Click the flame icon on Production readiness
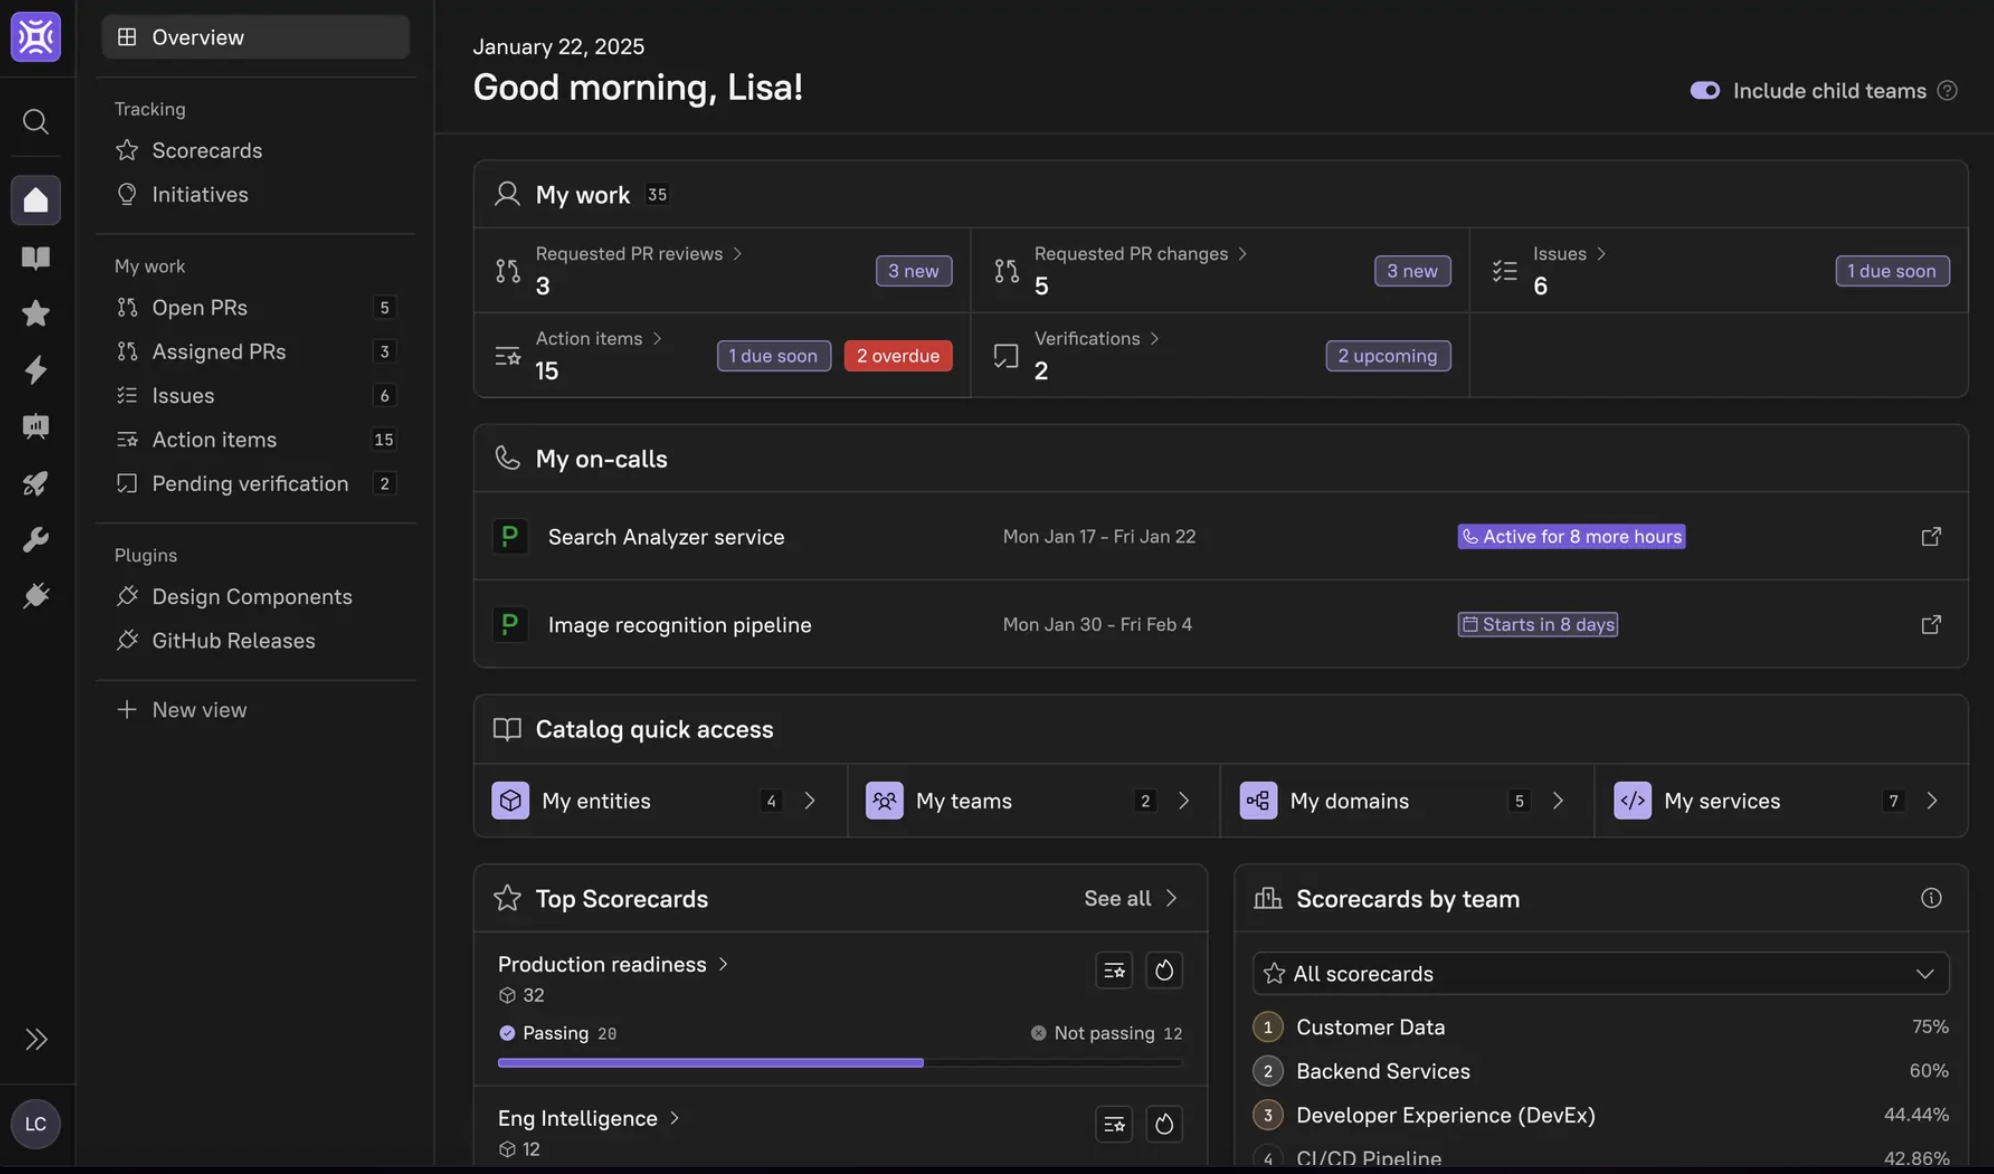Viewport: 1994px width, 1174px height. pyautogui.click(x=1163, y=970)
